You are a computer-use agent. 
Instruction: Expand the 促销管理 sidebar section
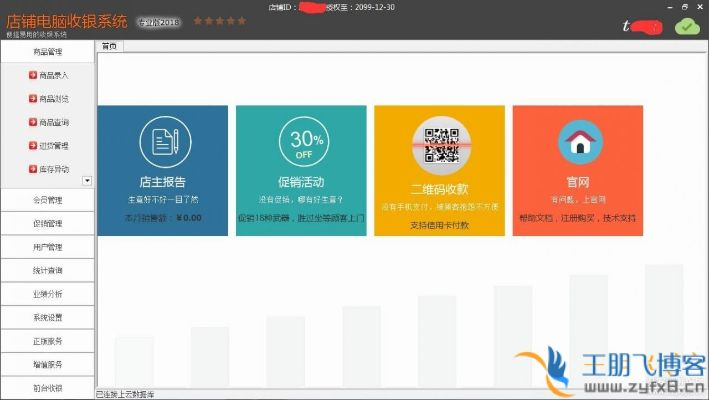click(47, 223)
